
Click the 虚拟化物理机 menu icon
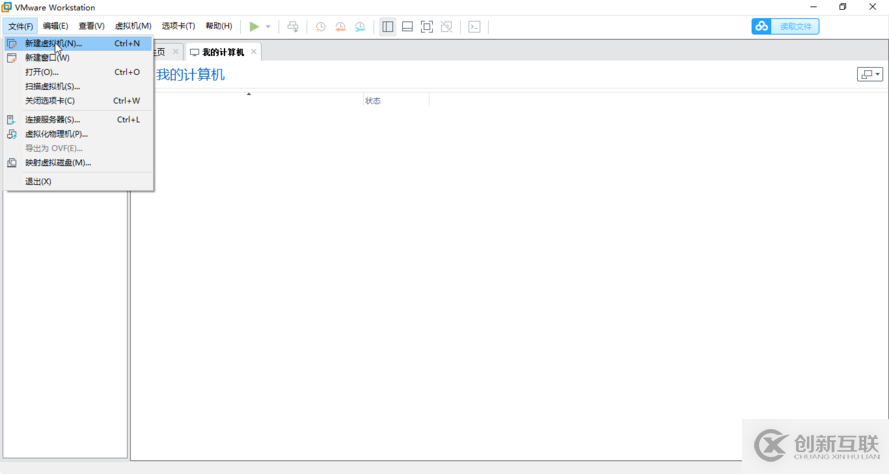(12, 134)
